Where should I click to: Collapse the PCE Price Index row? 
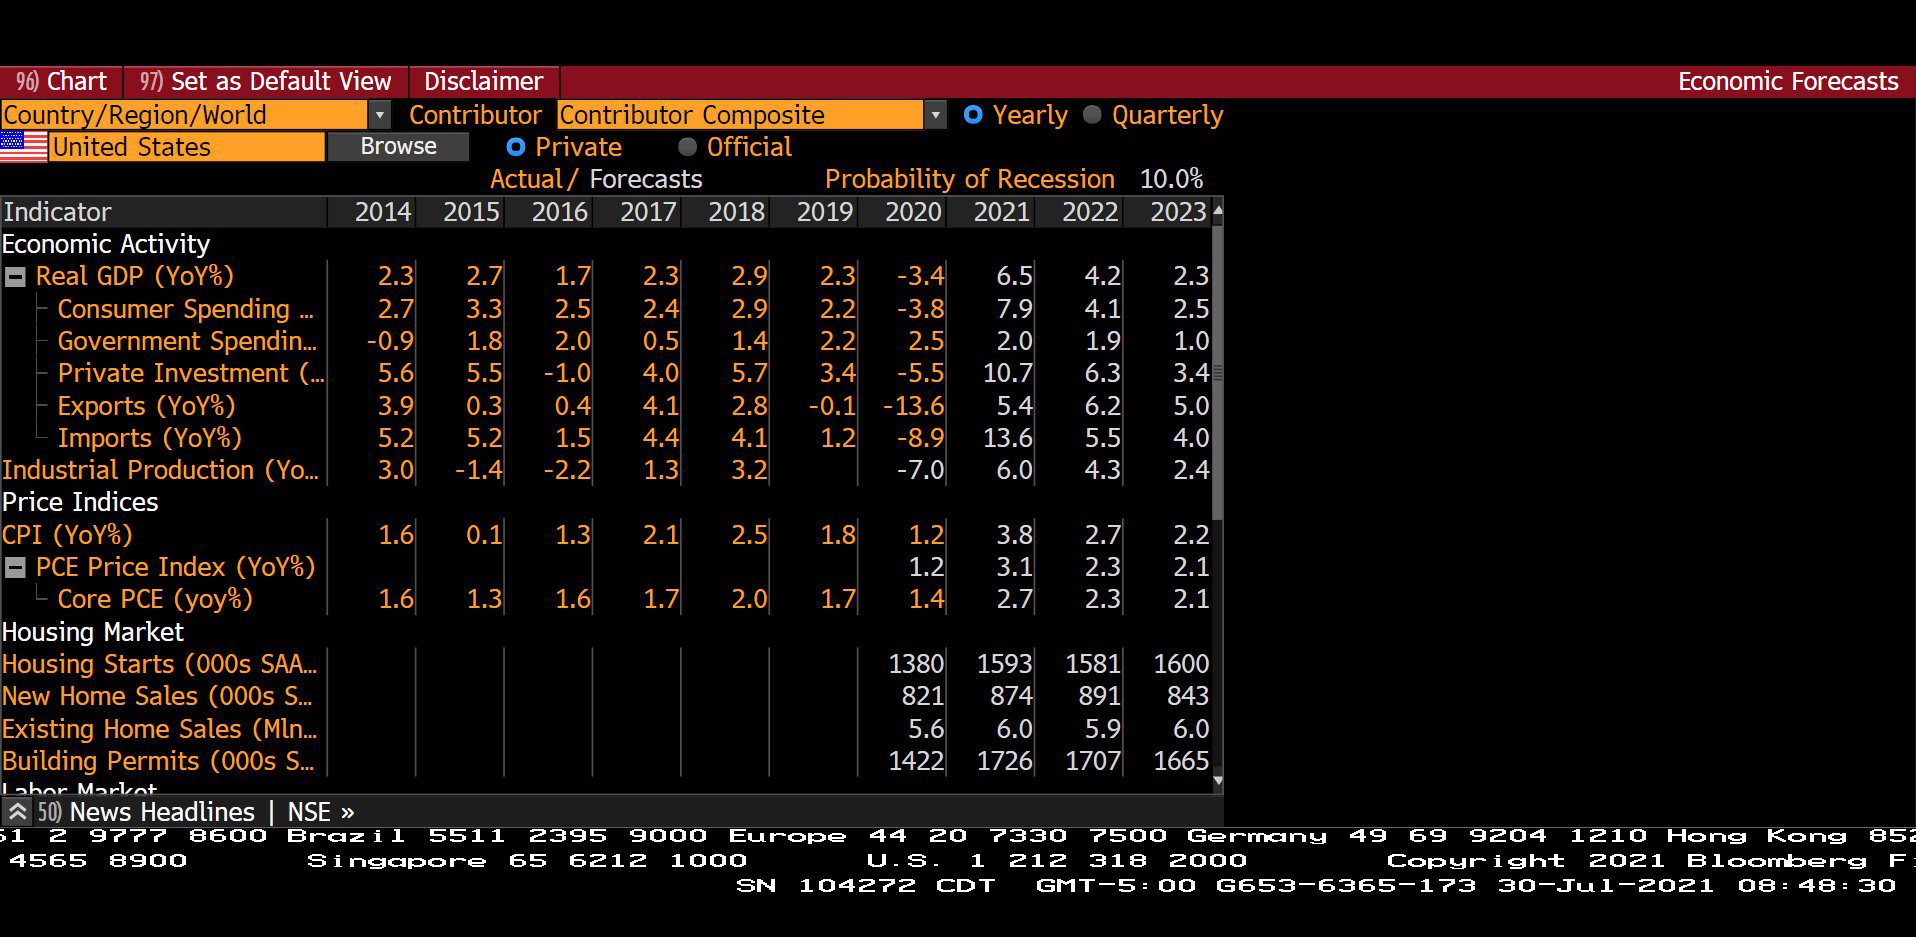(x=15, y=568)
